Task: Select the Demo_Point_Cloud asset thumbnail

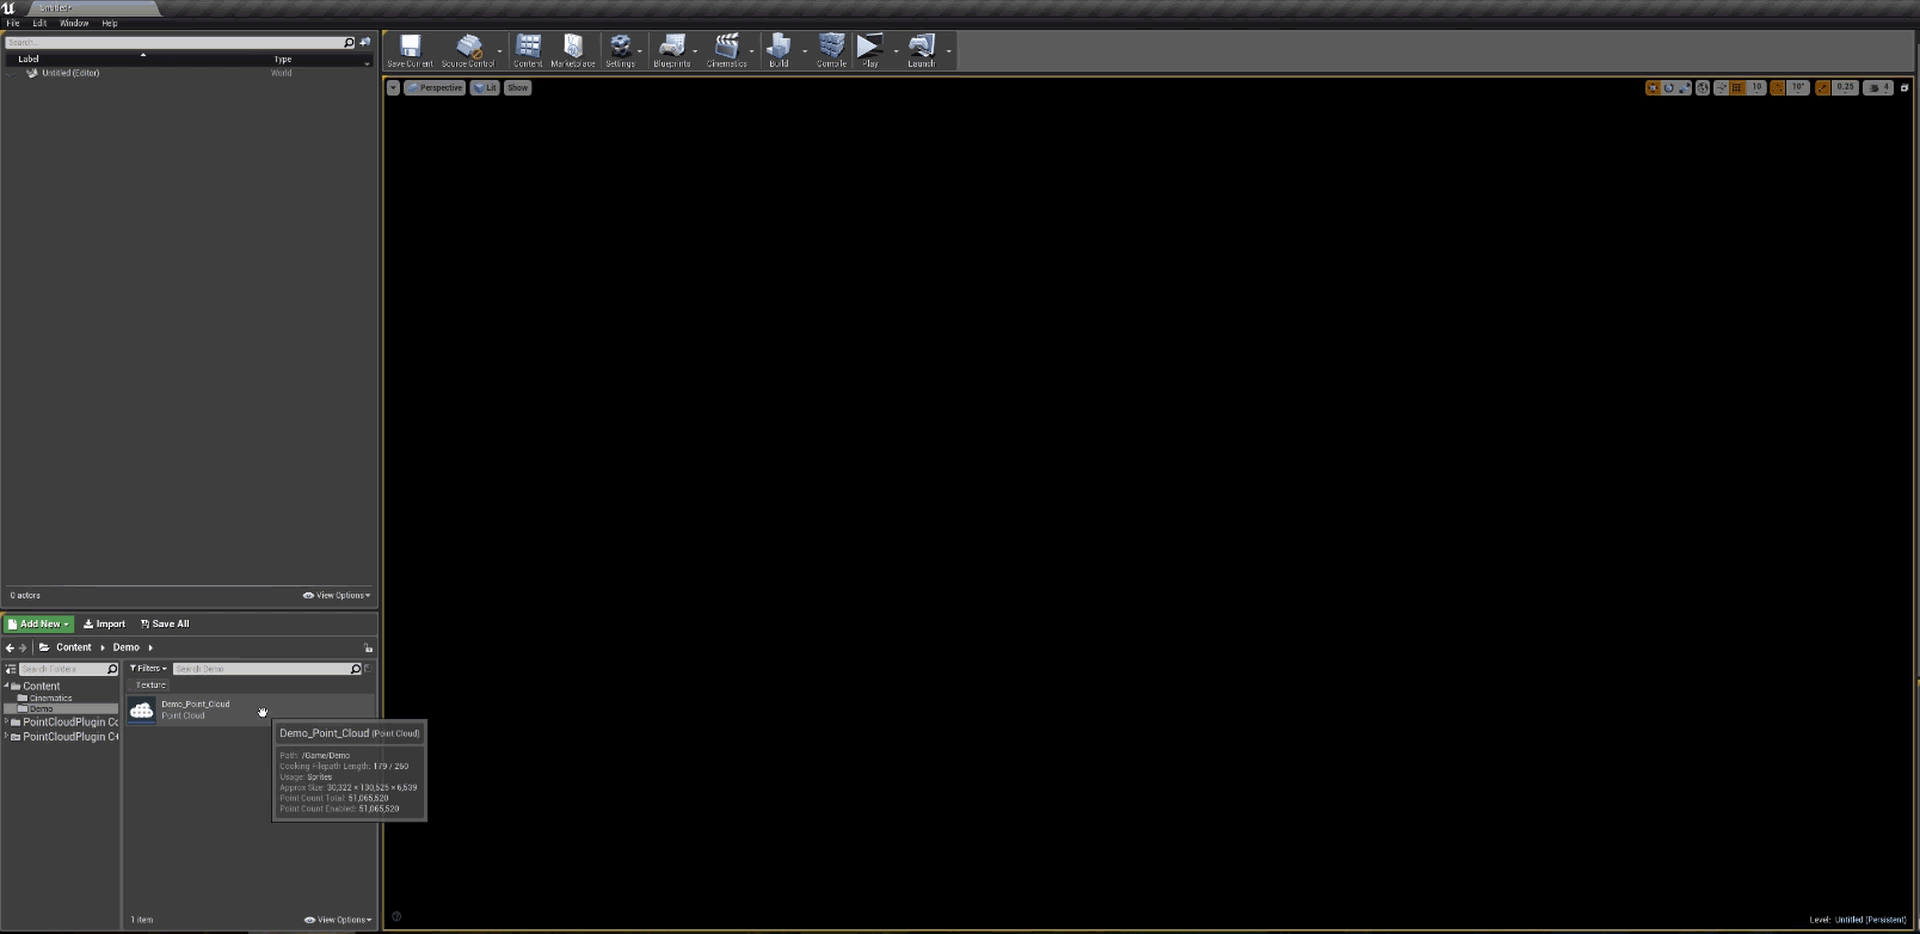Action: coord(142,710)
